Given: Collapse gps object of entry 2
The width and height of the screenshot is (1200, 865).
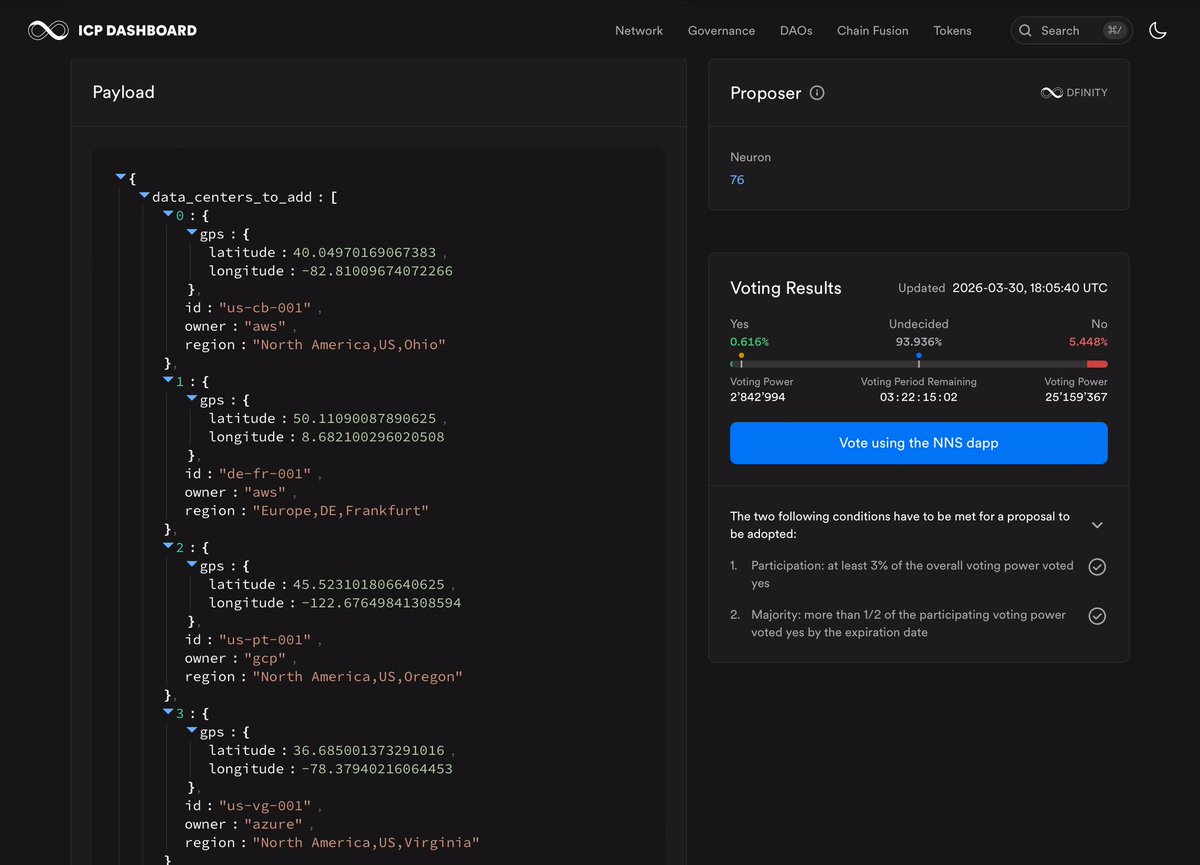Looking at the screenshot, I should [192, 565].
